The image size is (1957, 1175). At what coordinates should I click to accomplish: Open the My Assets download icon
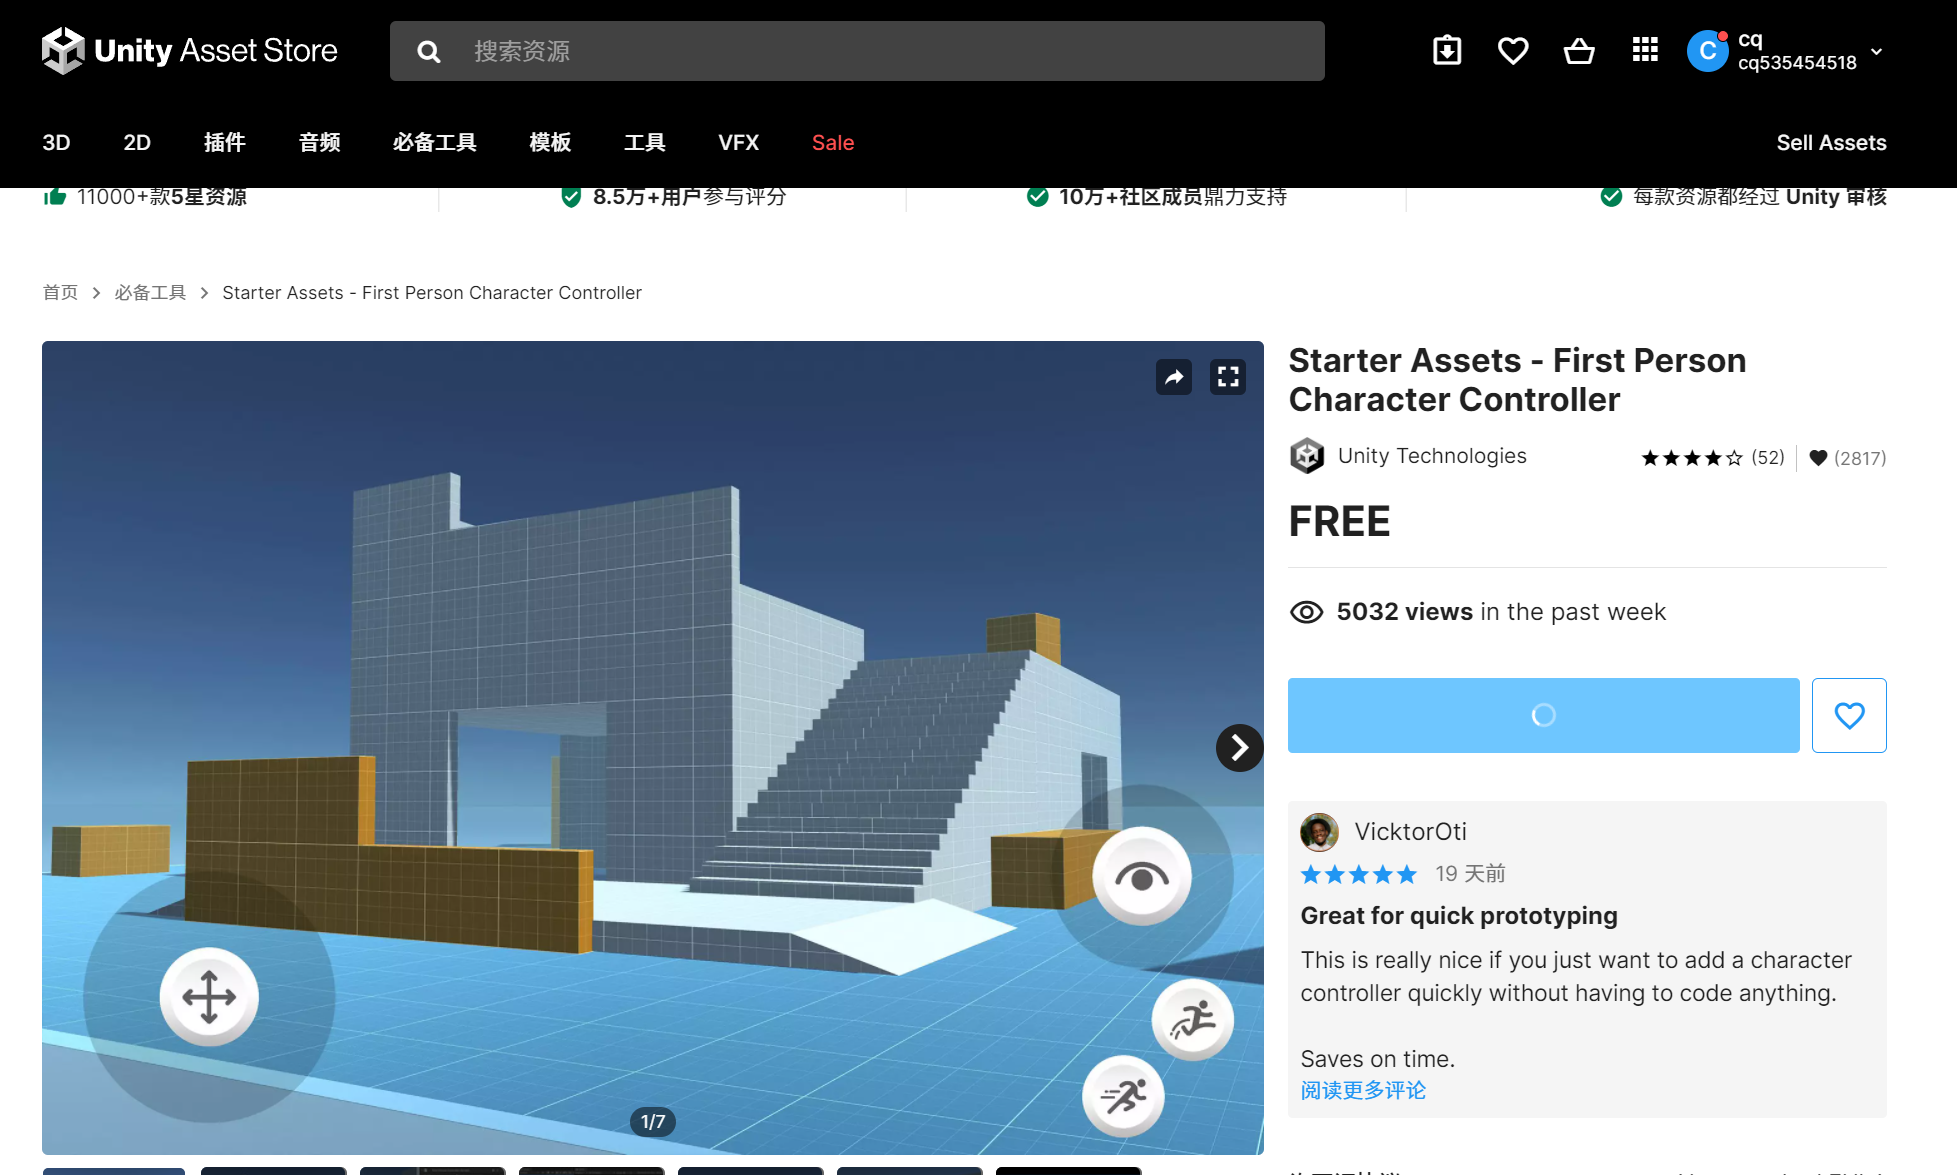(1447, 51)
